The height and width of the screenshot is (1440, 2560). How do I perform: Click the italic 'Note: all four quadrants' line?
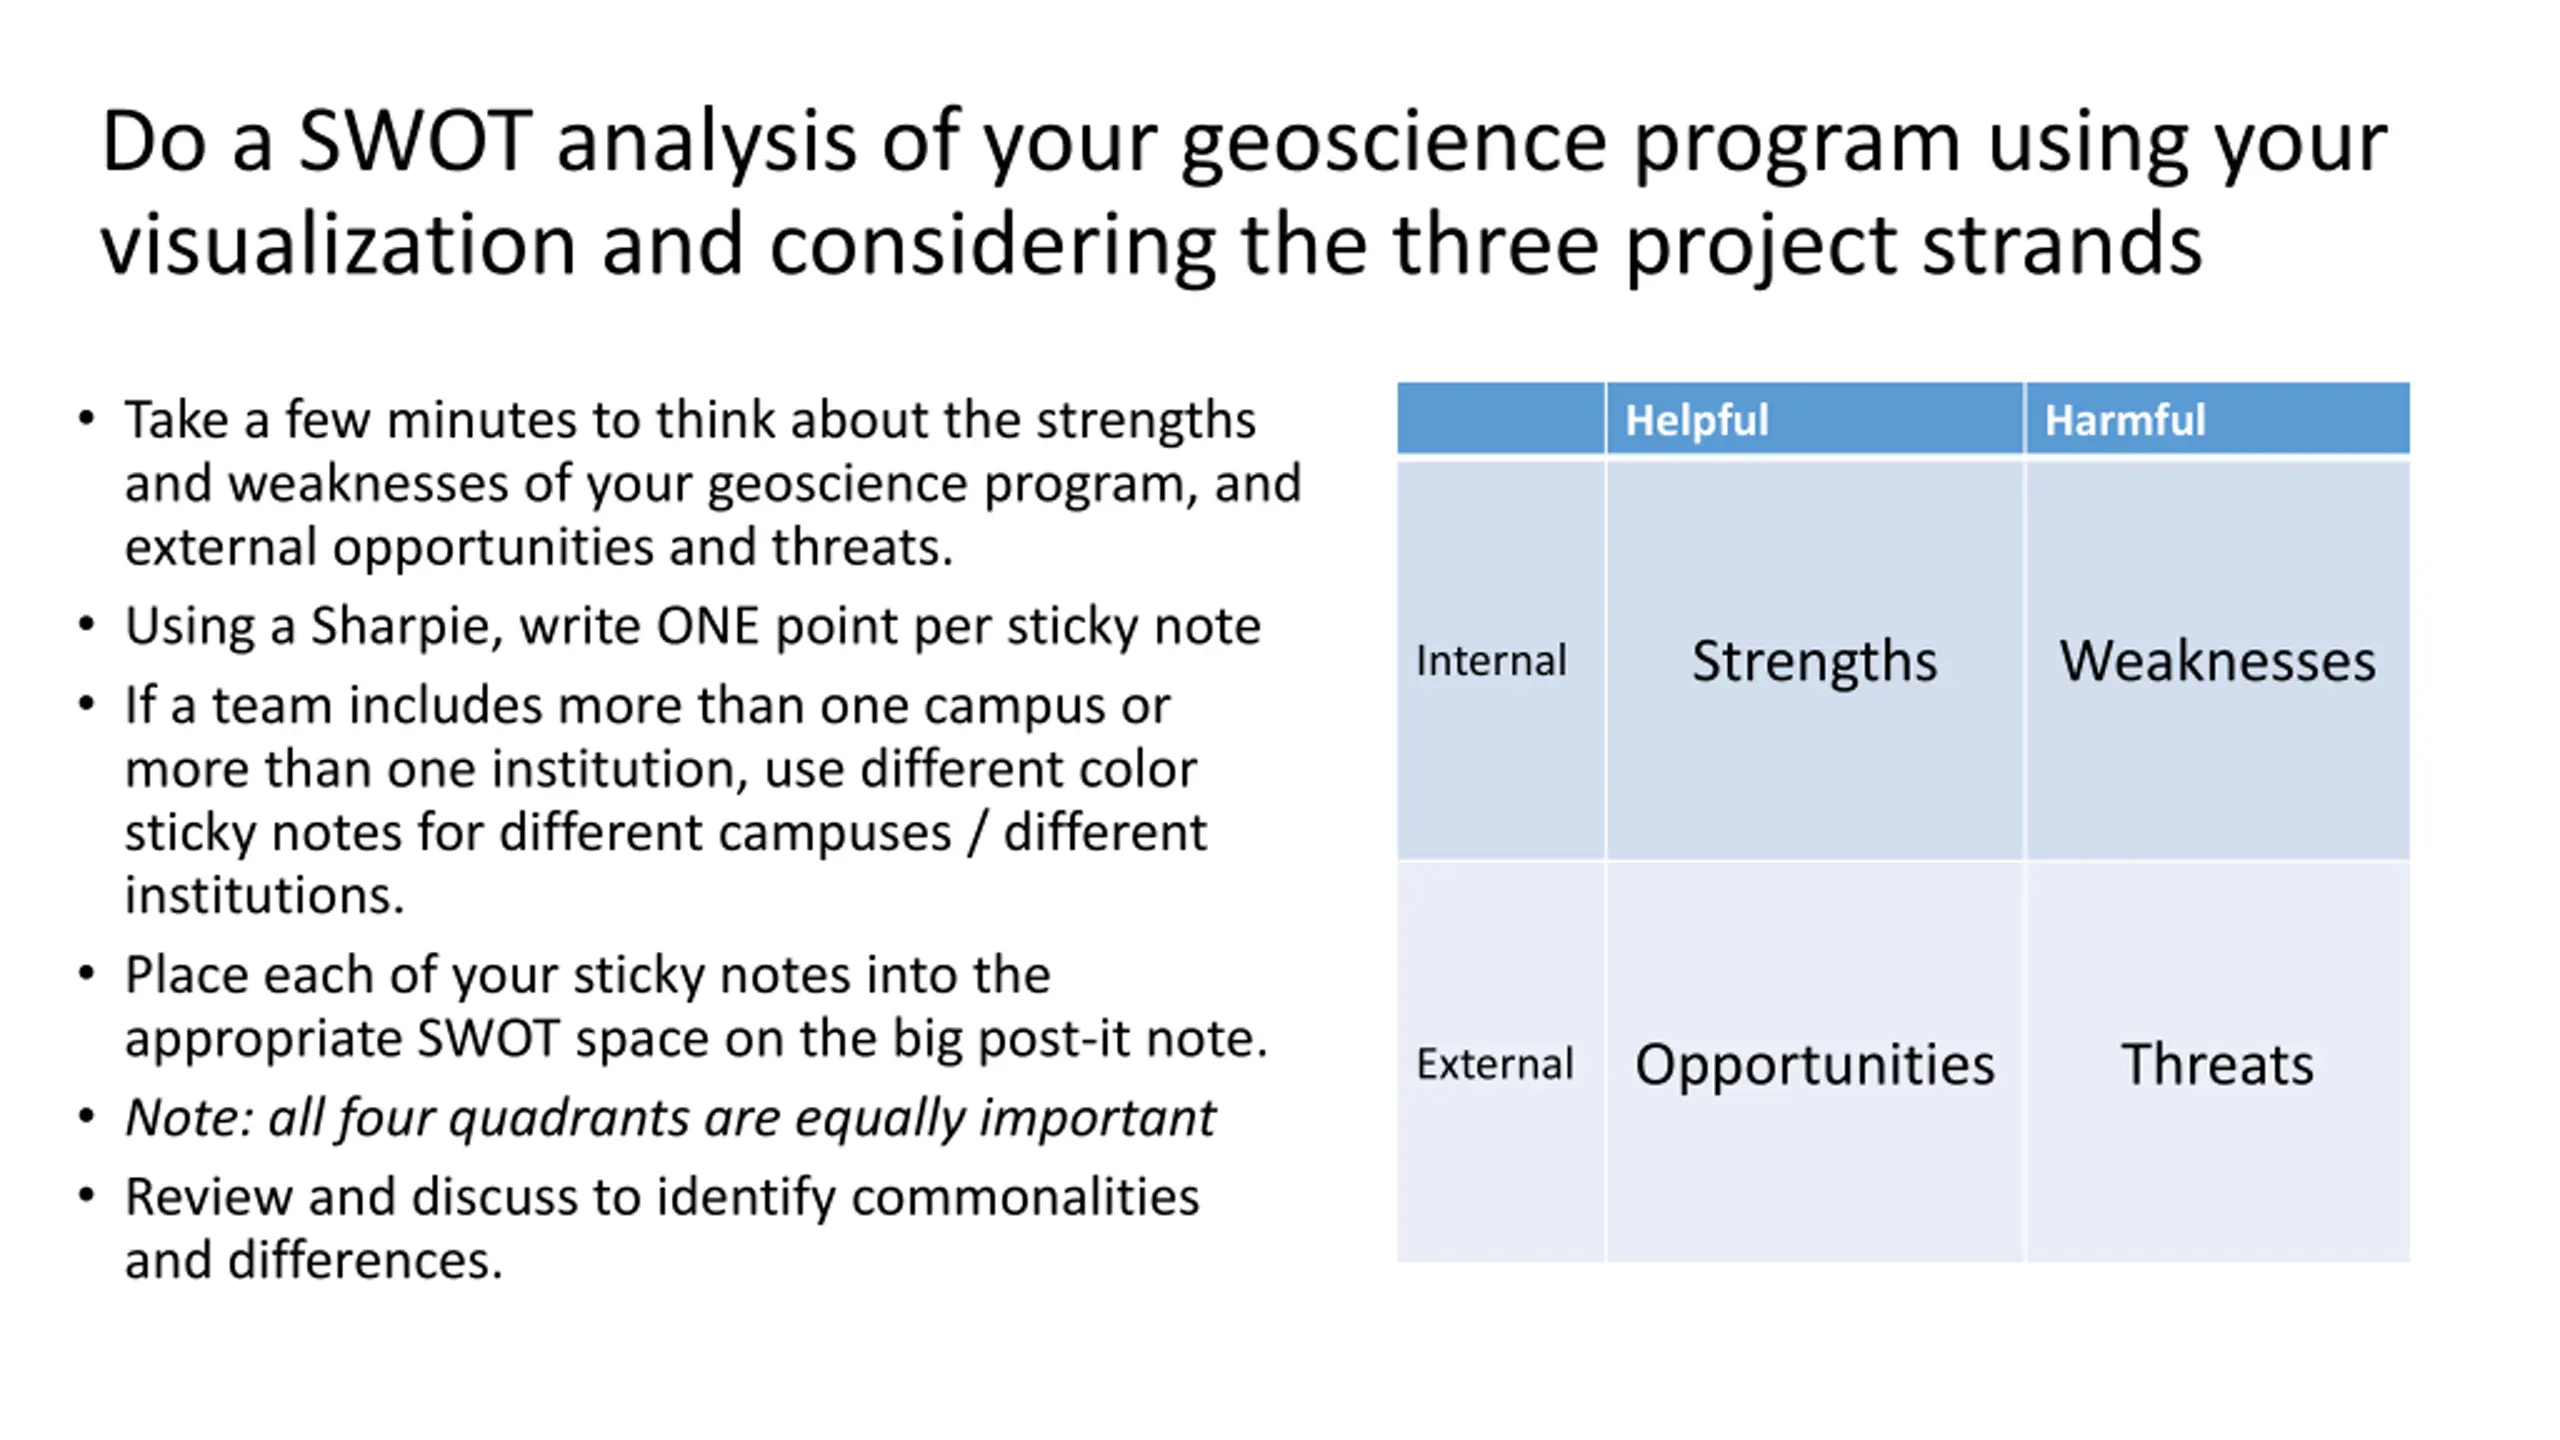coord(670,1118)
